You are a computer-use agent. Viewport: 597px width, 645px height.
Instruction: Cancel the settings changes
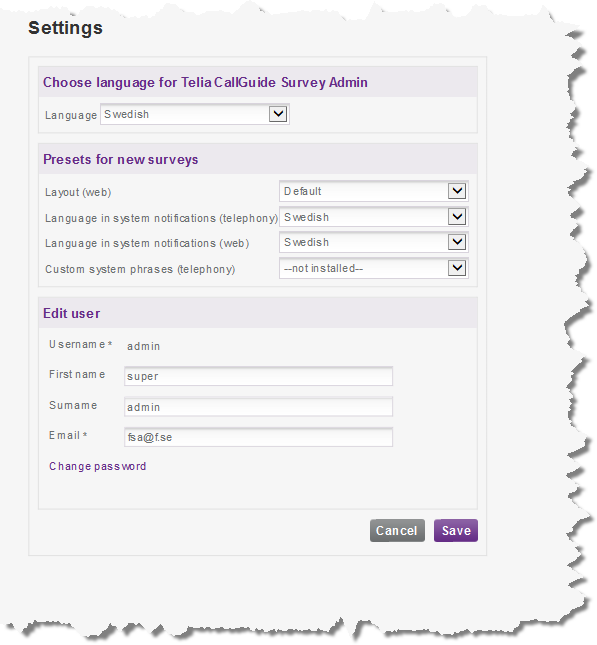click(397, 531)
